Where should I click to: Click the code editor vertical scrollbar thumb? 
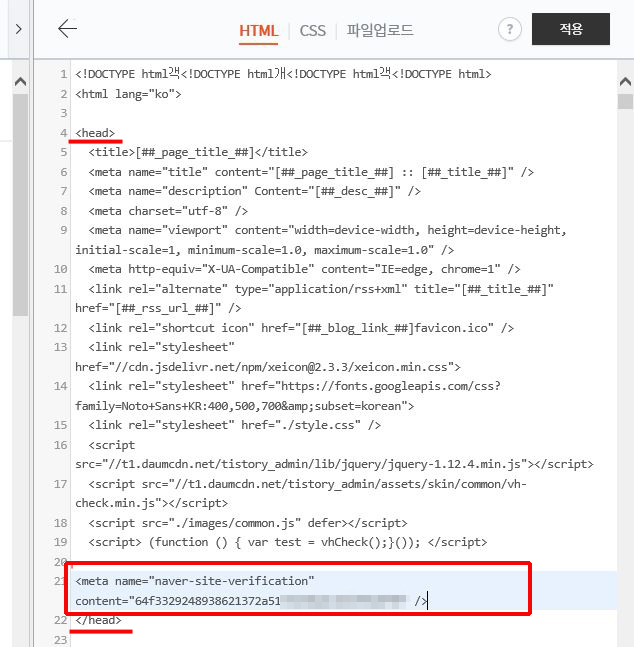click(625, 102)
